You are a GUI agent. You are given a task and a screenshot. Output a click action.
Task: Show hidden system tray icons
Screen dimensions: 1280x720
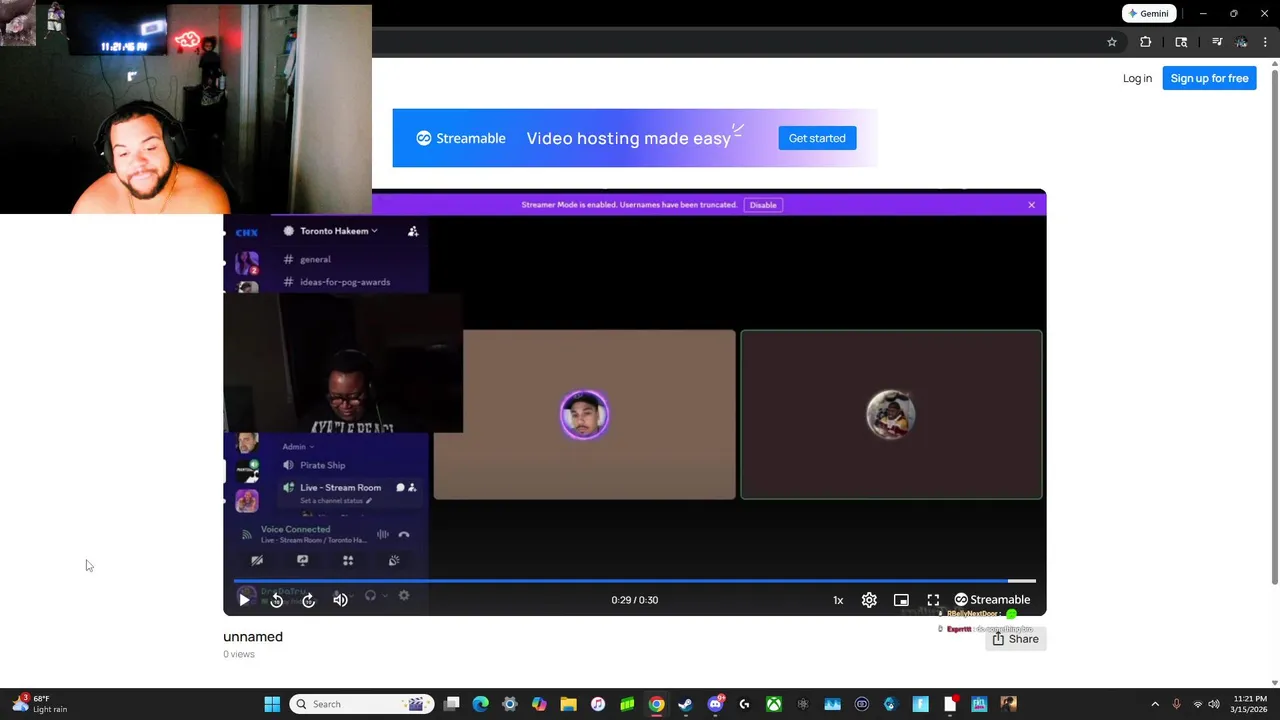point(1155,704)
